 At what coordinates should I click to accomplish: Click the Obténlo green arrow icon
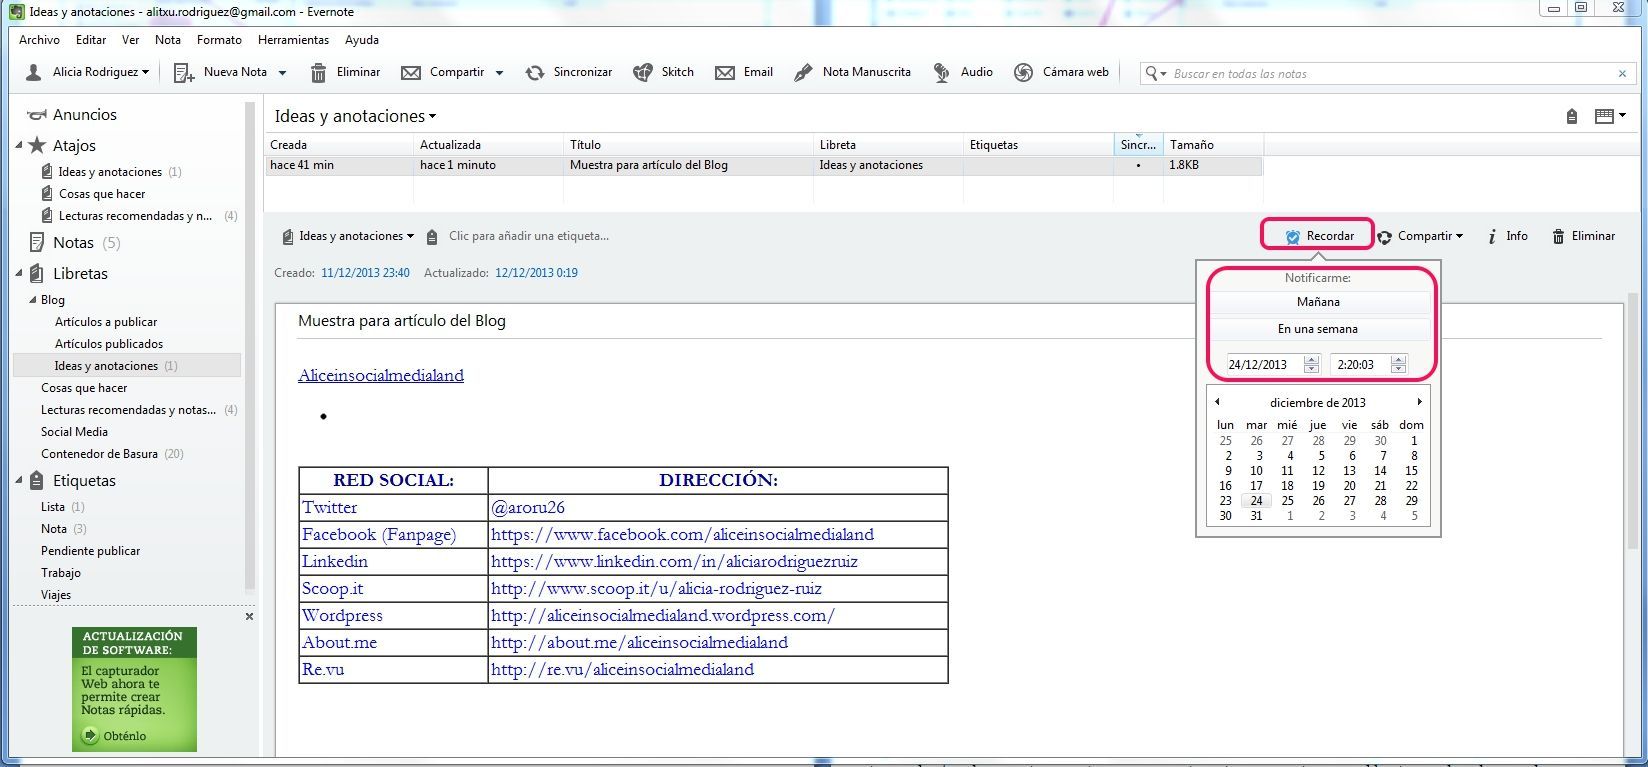pyautogui.click(x=90, y=736)
